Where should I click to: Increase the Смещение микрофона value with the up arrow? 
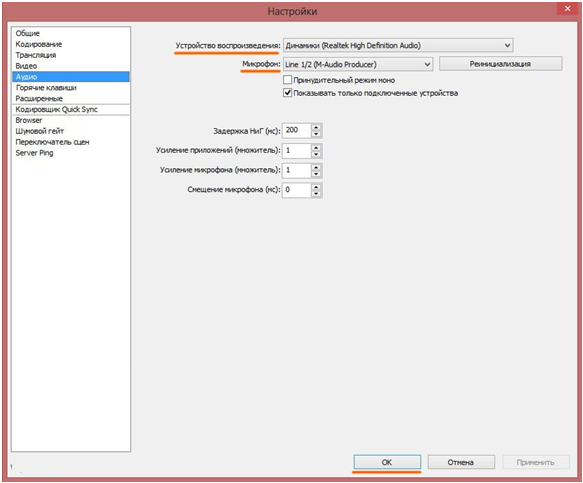(x=316, y=187)
